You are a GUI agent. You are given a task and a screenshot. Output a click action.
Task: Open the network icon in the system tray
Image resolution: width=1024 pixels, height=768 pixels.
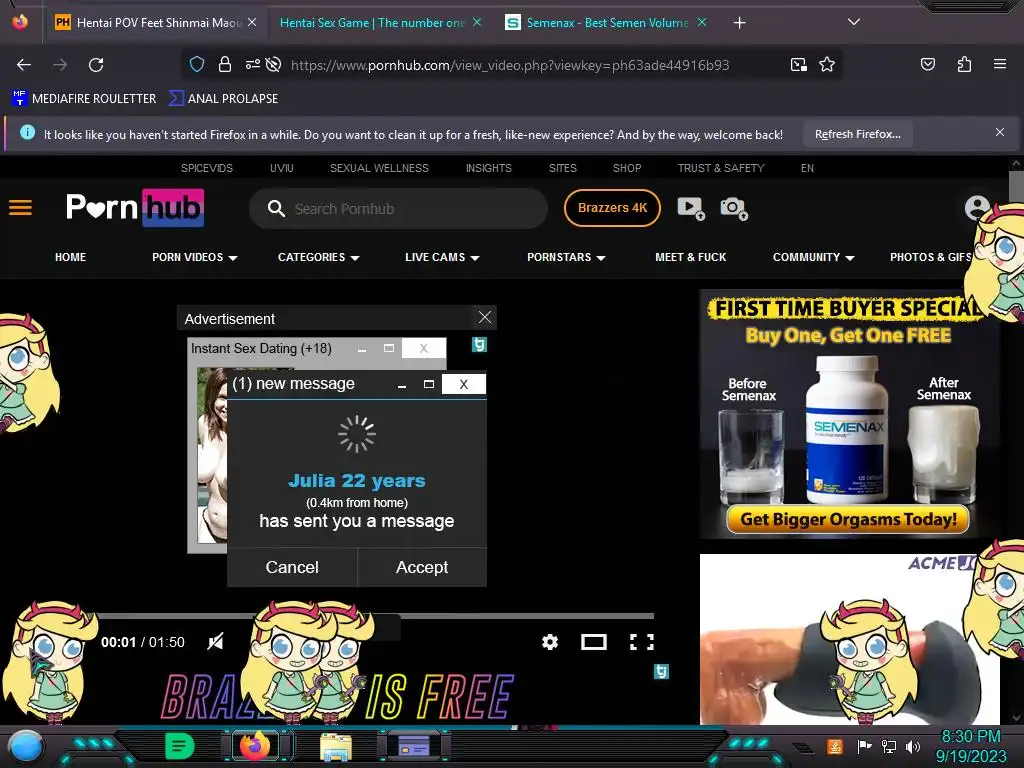pos(889,746)
